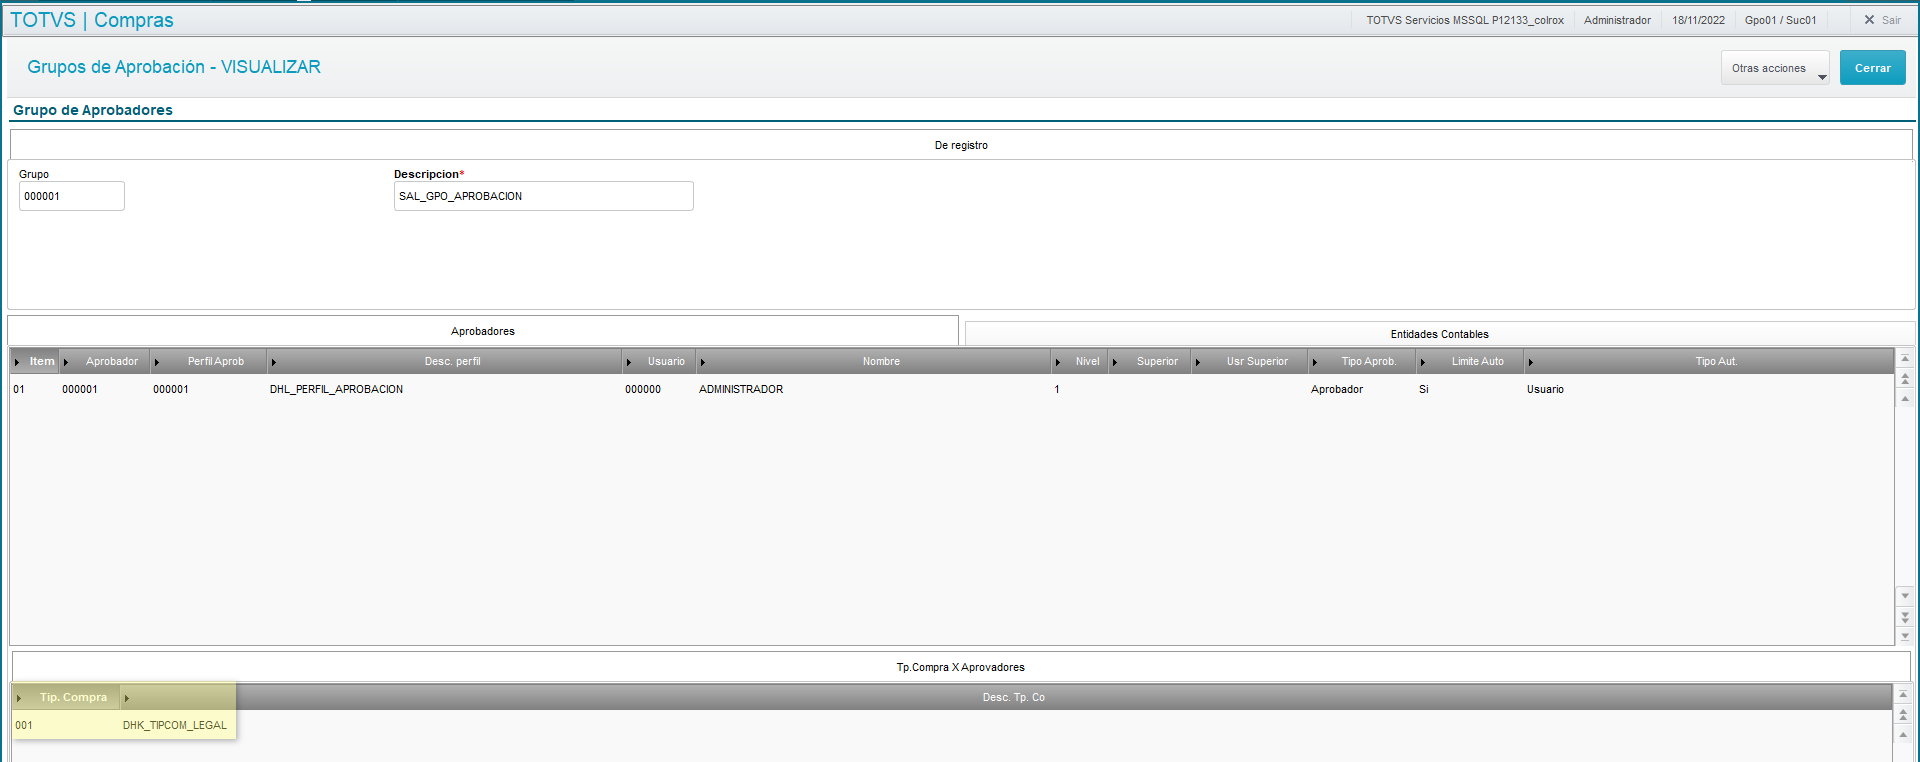Move down one row in Aprobadores grid

(1905, 596)
